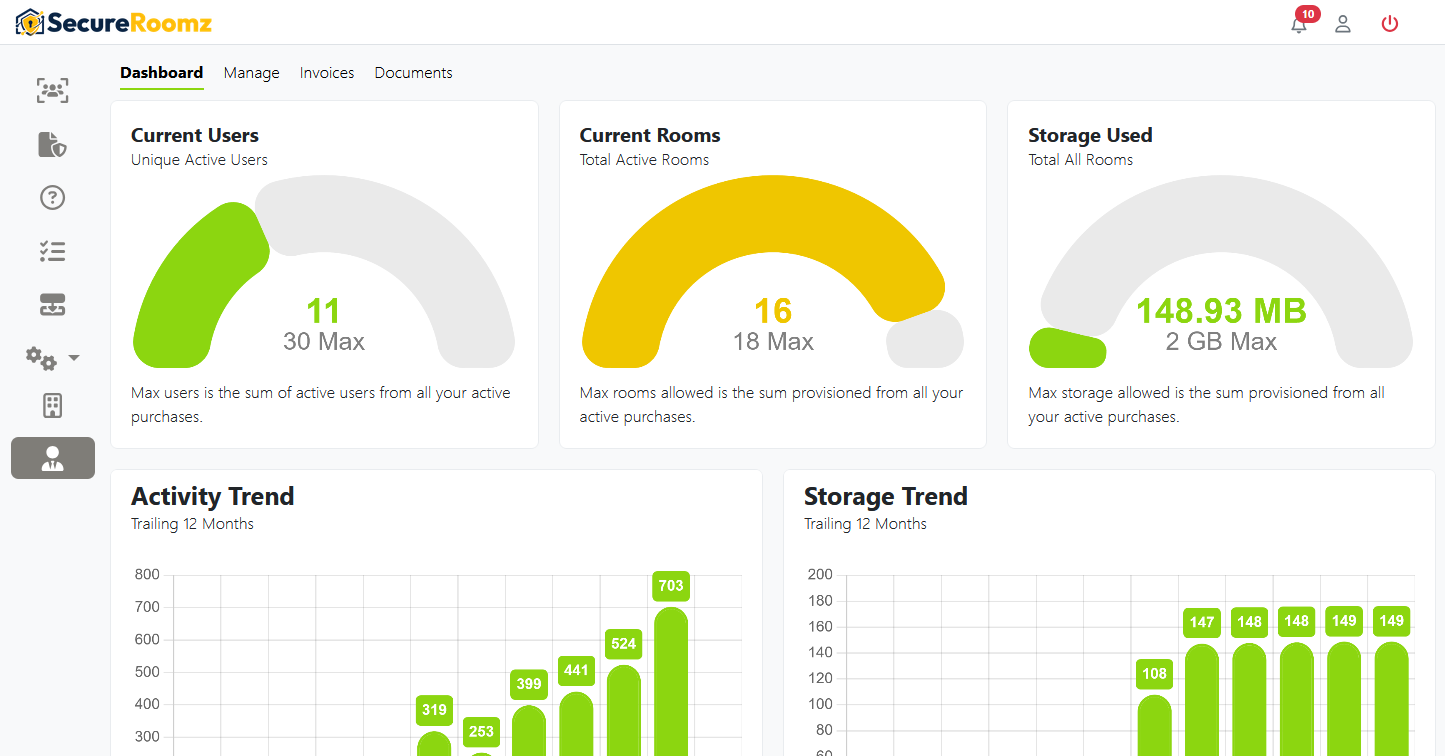The height and width of the screenshot is (756, 1445).
Task: Click the Activity Trend bar under 399
Action: (x=529, y=731)
